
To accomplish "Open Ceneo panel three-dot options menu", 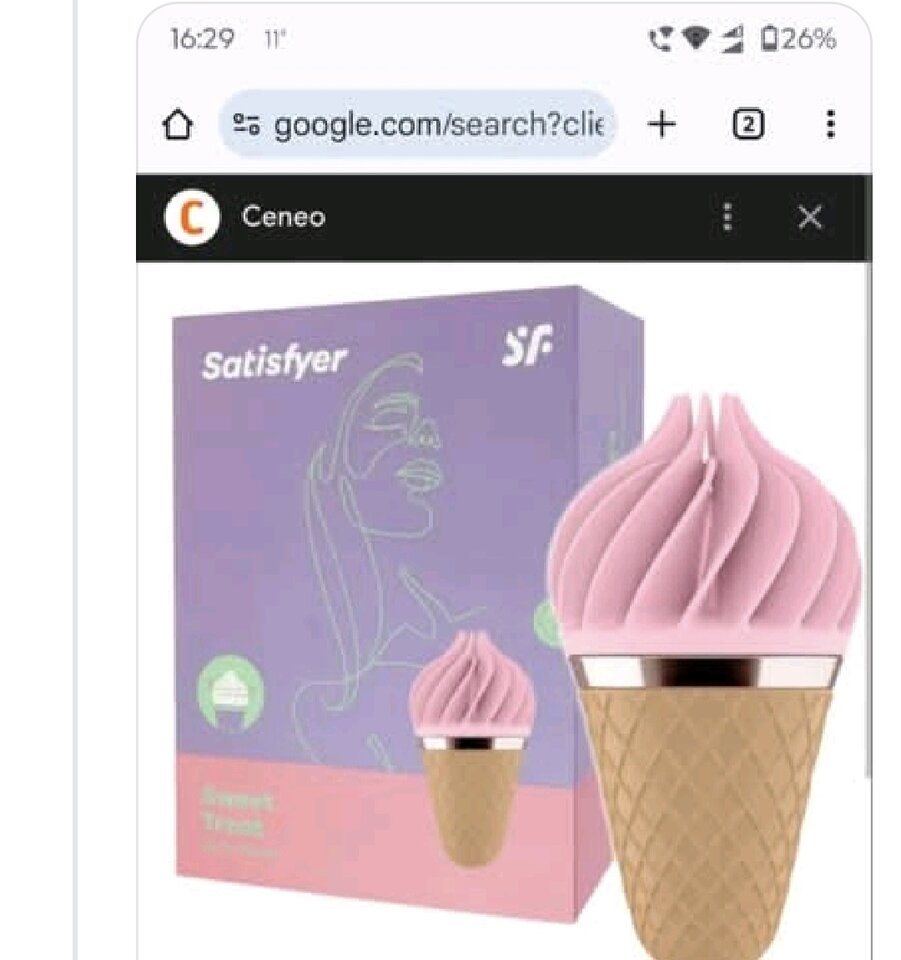I will tap(727, 217).
